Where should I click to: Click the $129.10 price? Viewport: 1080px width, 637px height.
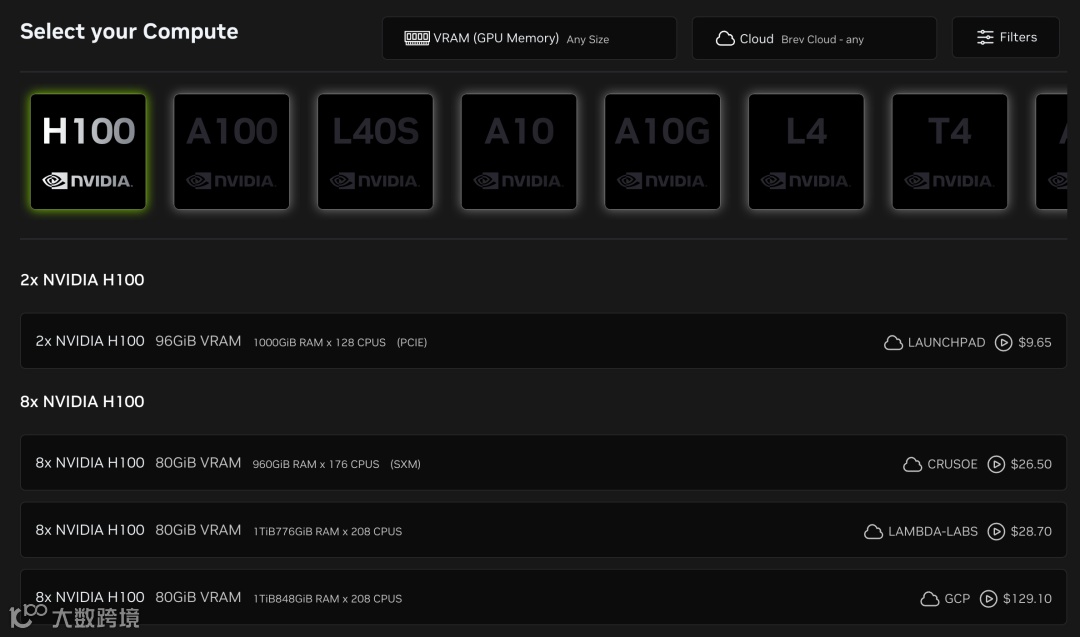pyautogui.click(x=1027, y=599)
